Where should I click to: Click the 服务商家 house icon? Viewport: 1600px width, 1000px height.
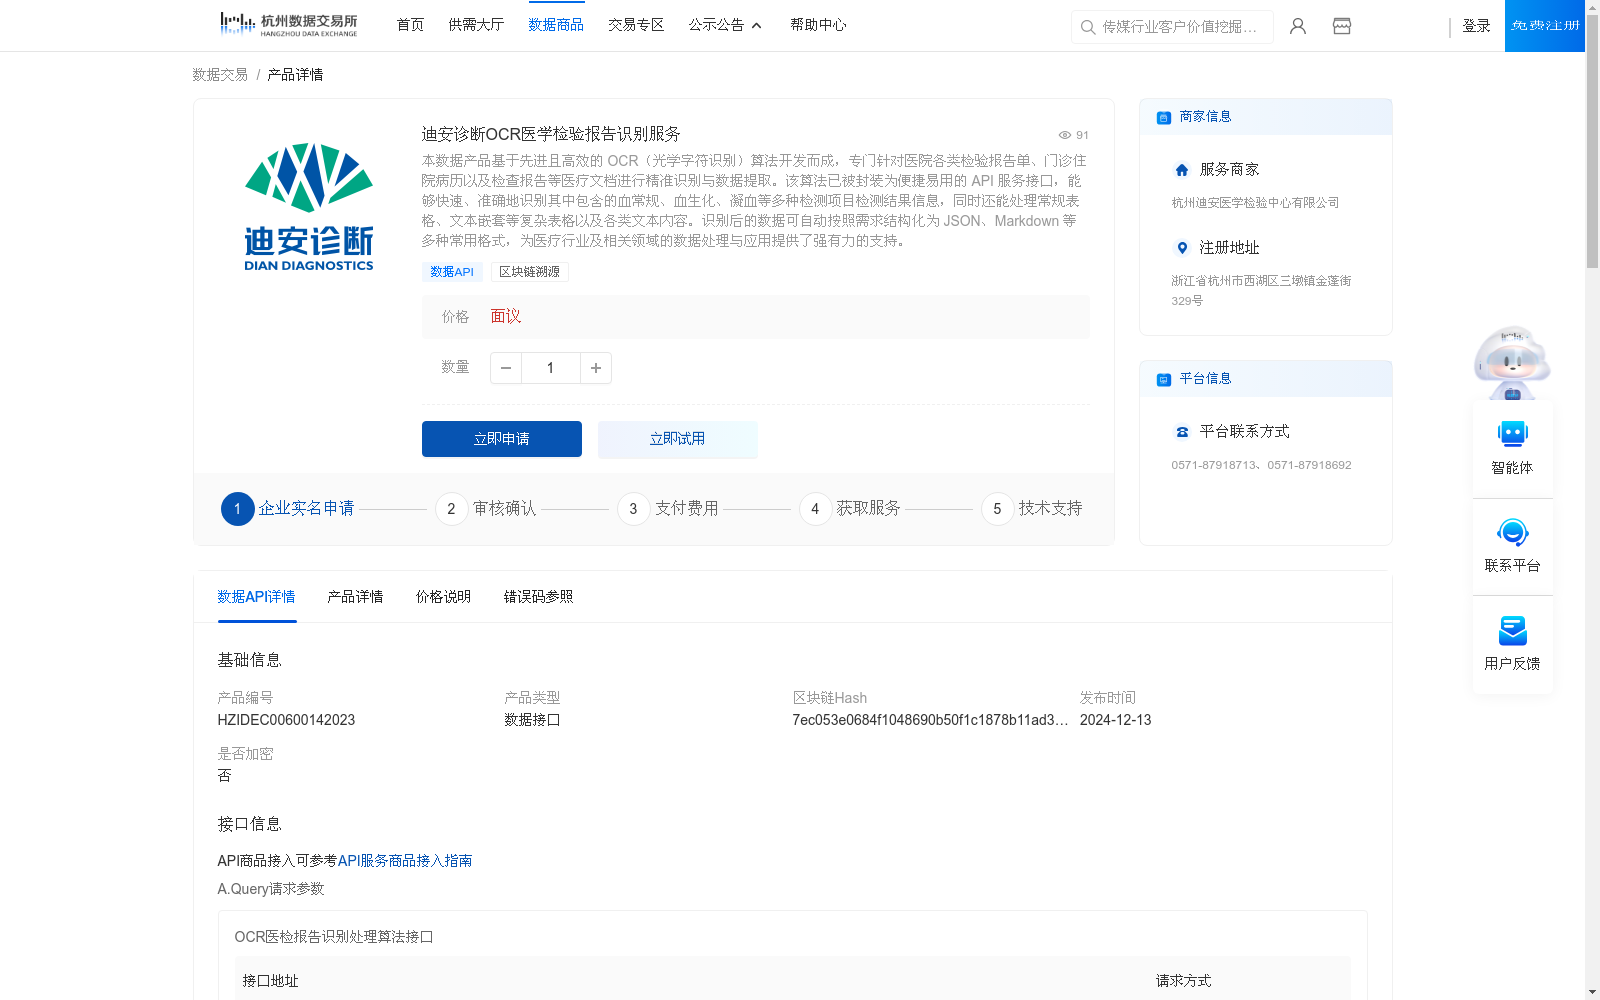[1182, 170]
